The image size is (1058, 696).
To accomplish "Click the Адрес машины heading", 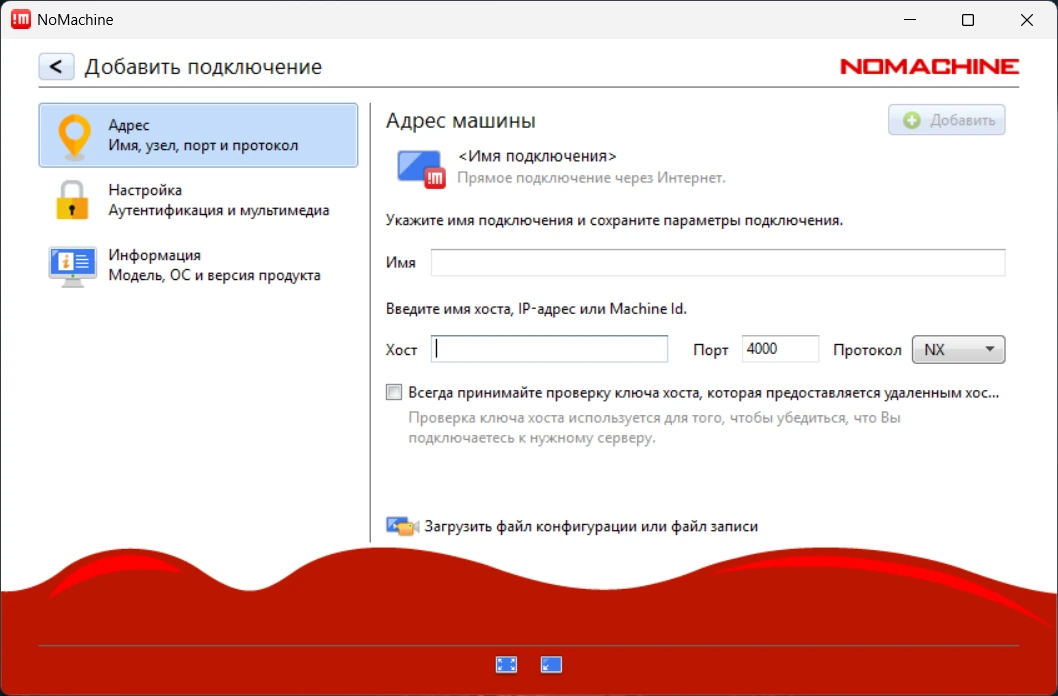I will click(x=461, y=121).
